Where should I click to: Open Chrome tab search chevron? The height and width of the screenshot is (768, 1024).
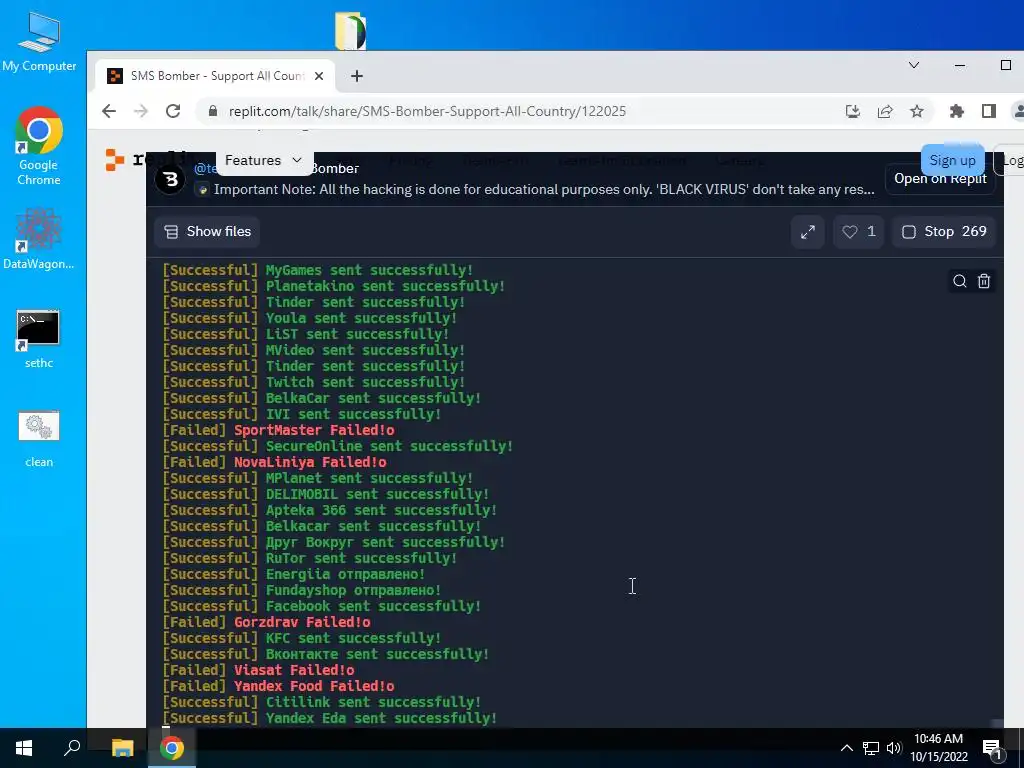point(914,65)
